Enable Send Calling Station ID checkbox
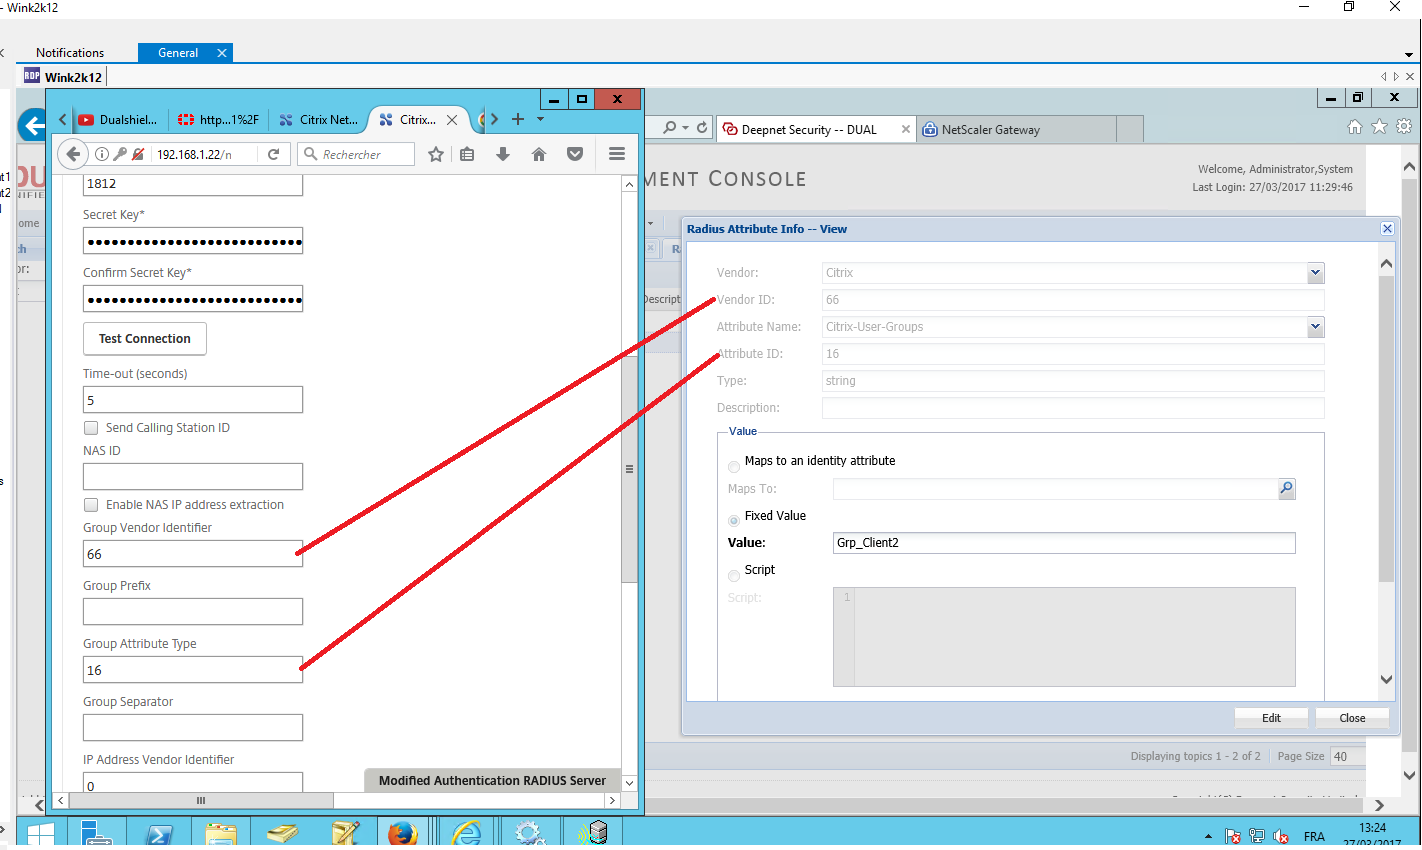This screenshot has width=1422, height=850. tap(91, 428)
